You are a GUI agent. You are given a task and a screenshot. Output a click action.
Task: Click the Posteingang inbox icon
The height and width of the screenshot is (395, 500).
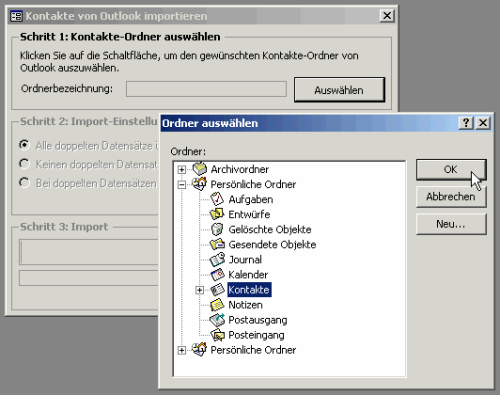(217, 335)
